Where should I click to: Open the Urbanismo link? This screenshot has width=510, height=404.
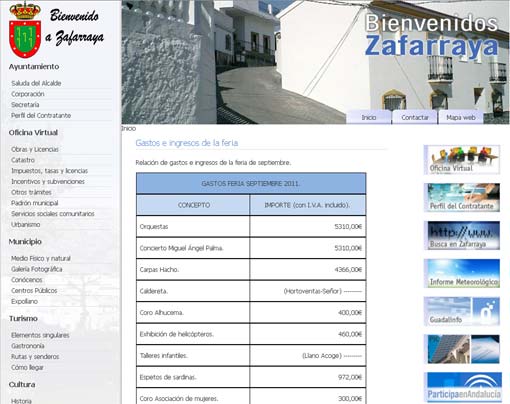click(x=25, y=224)
